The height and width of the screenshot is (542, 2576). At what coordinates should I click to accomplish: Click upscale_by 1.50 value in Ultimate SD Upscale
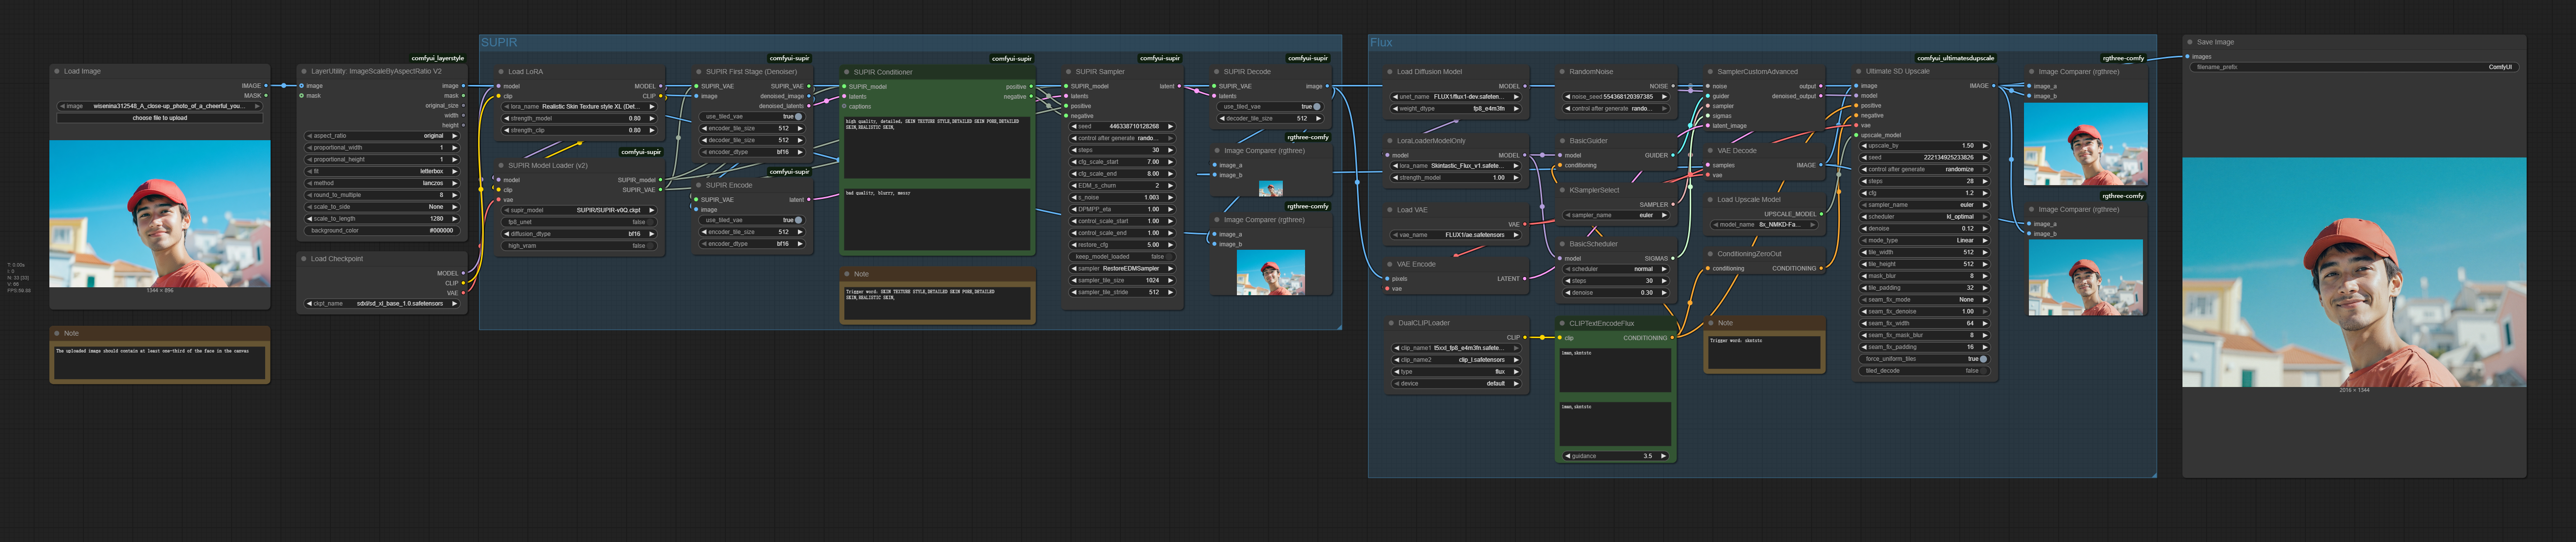[x=1967, y=146]
